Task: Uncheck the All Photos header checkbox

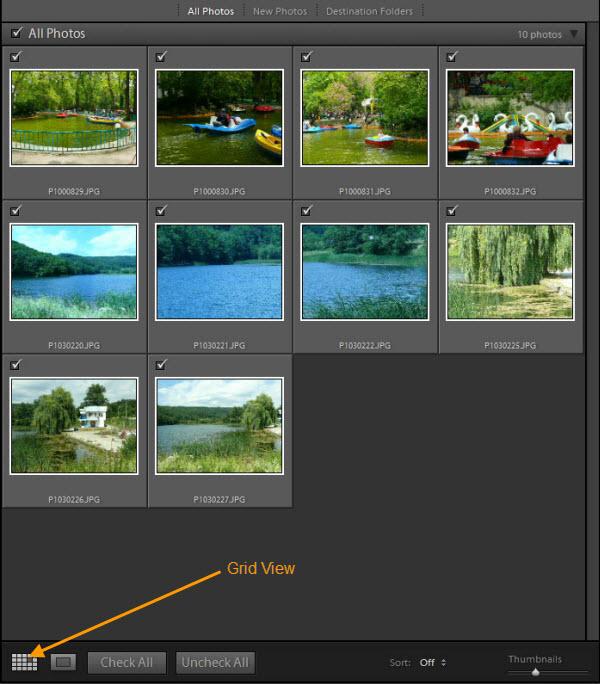Action: click(x=17, y=33)
